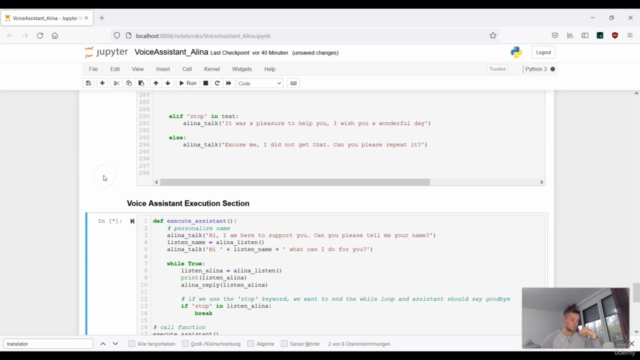The height and width of the screenshot is (360, 640).
Task: Click the Jupyter logo
Action: click(x=106, y=52)
